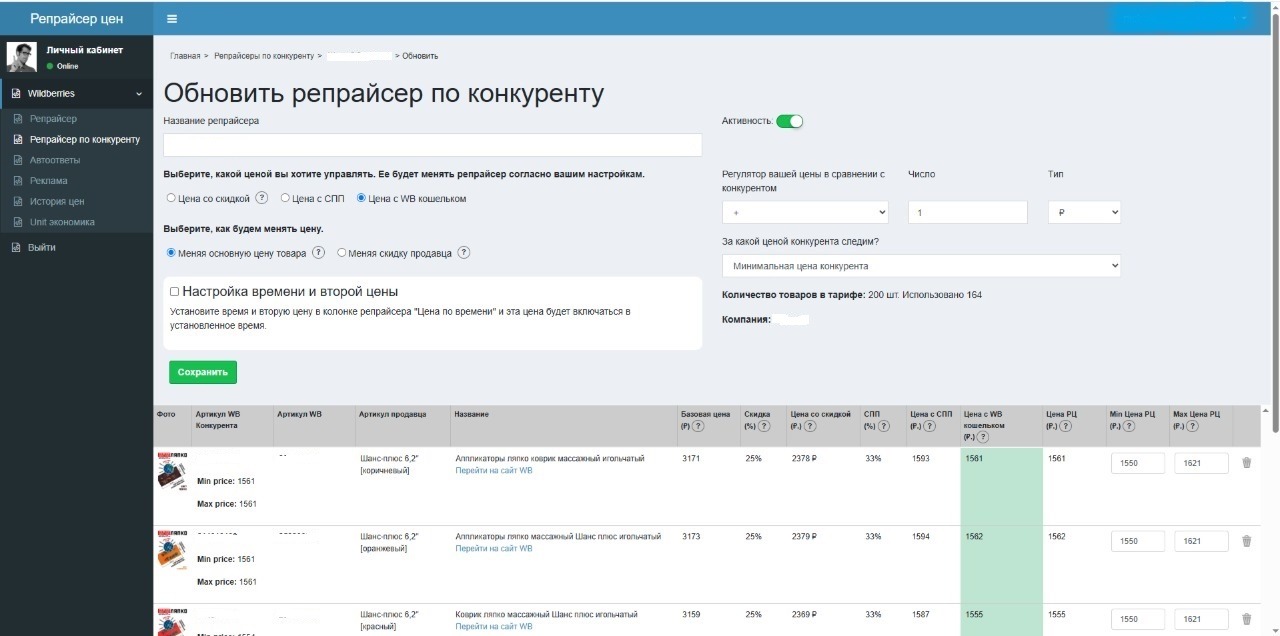Open Перейти на сайт WB for коричневый product
Viewport: 1280px width, 636px height.
pos(494,470)
